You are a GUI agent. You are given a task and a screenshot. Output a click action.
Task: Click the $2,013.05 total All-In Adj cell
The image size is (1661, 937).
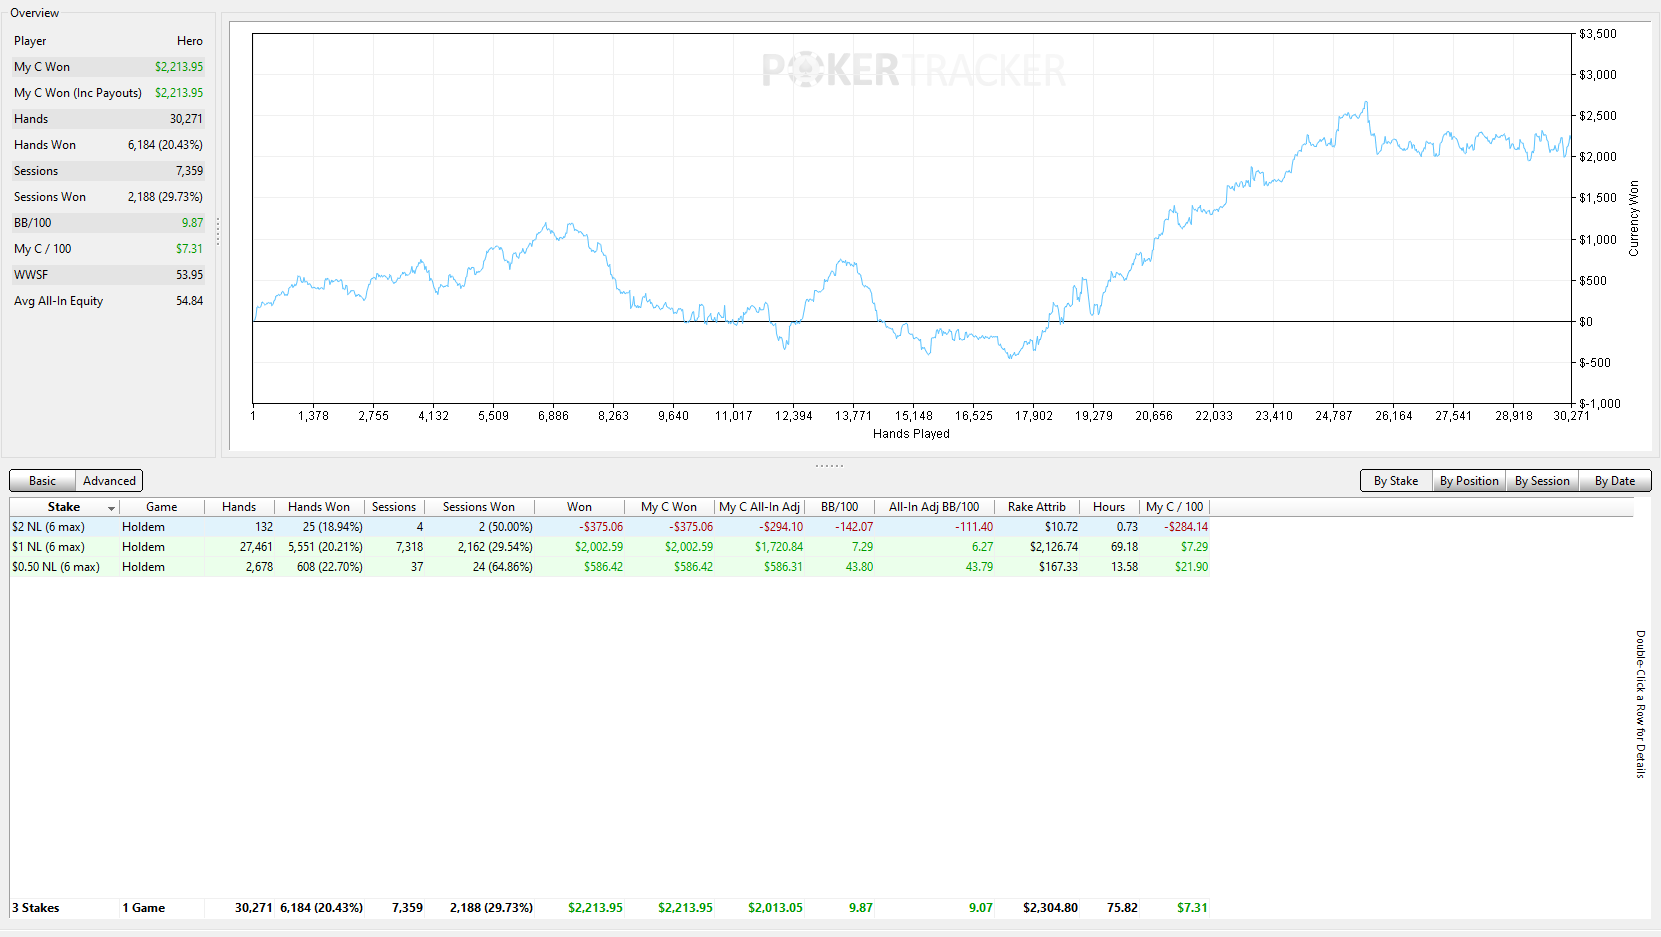(775, 908)
